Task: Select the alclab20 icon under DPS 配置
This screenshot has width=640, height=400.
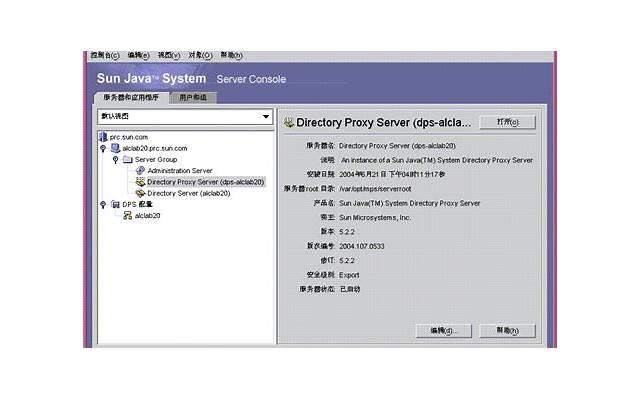Action: coord(127,215)
